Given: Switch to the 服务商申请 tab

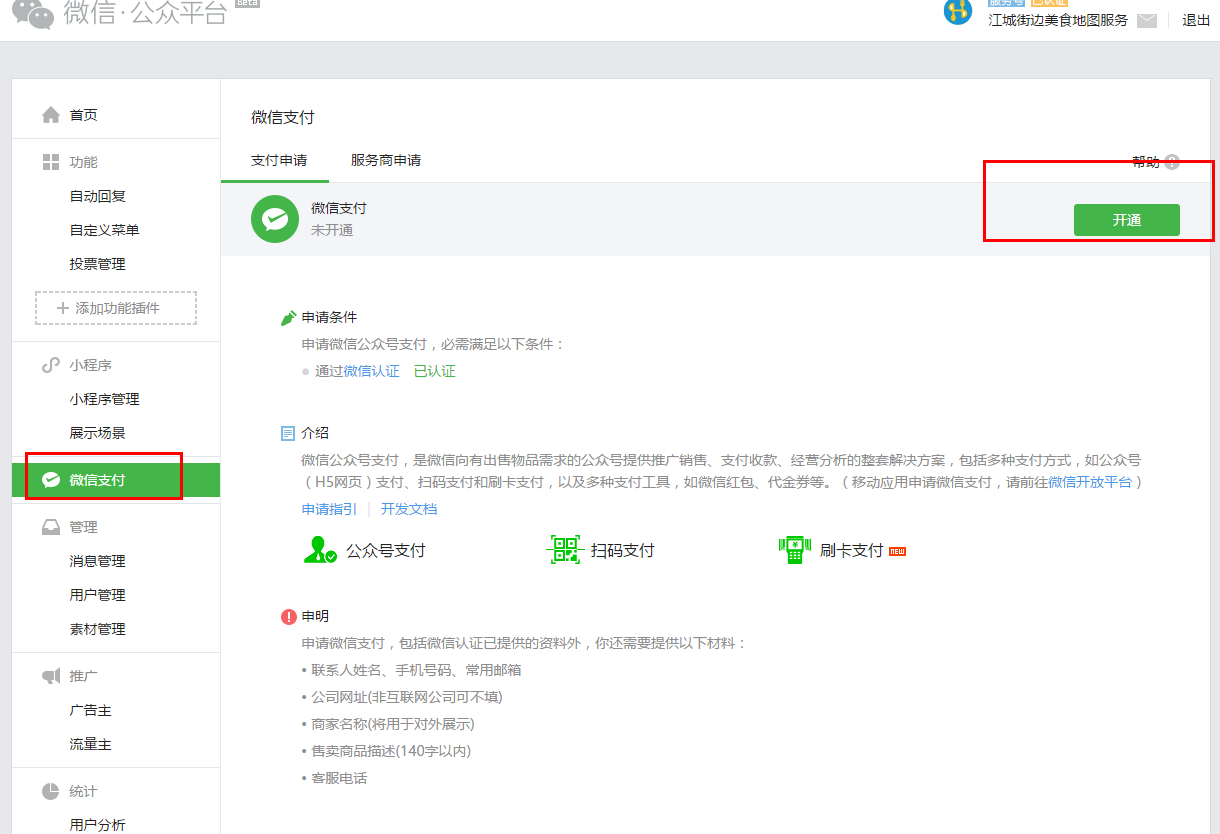Looking at the screenshot, I should (385, 160).
